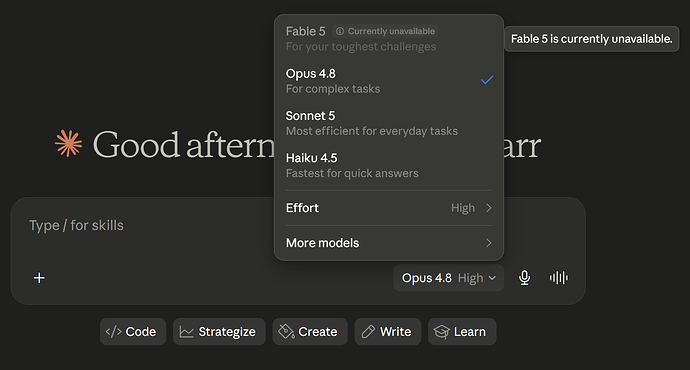
Task: Click the Strategize chart icon
Action: click(187, 332)
